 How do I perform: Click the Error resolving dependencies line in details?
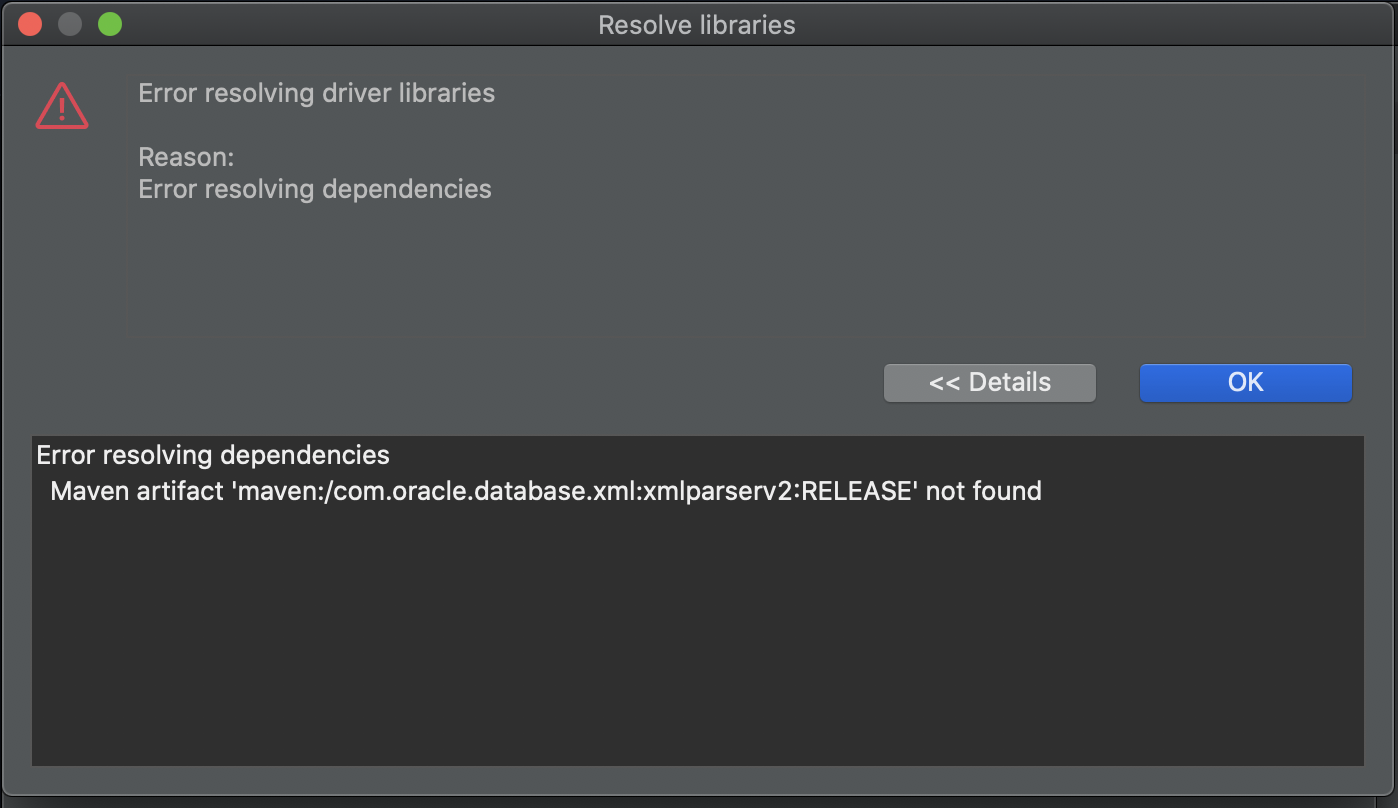pyautogui.click(x=213, y=455)
